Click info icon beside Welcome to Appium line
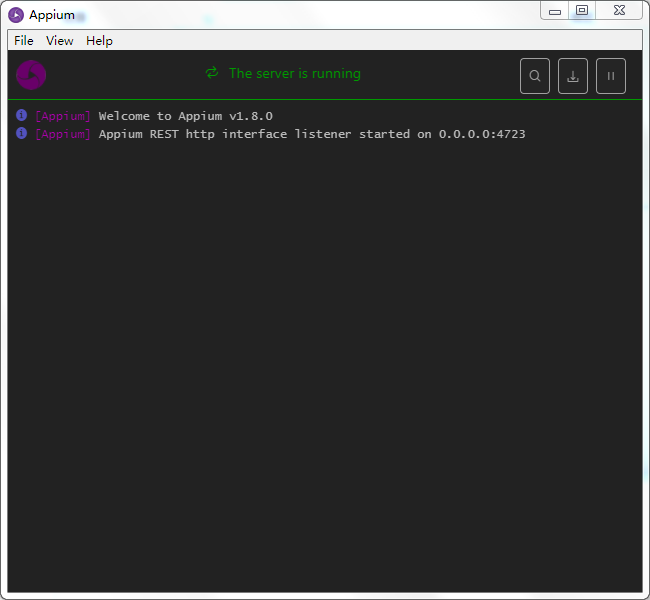This screenshot has height=600, width=650. tap(22, 115)
